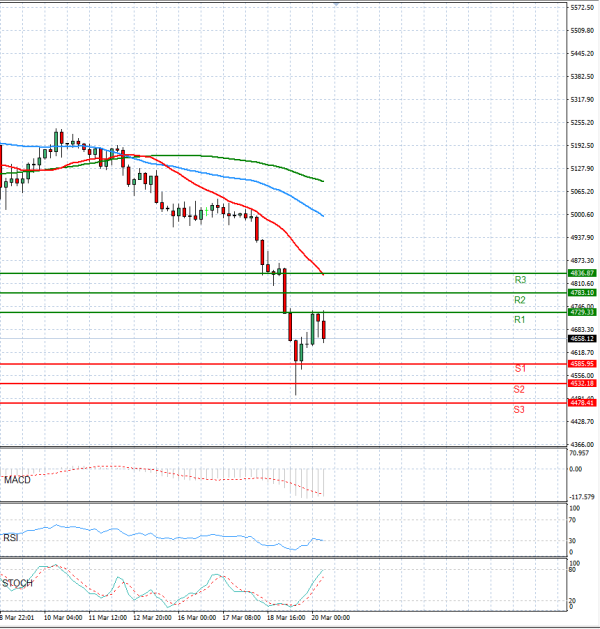This screenshot has width=600, height=629.
Task: Select the red 4585.95 price tag
Action: pos(582,364)
